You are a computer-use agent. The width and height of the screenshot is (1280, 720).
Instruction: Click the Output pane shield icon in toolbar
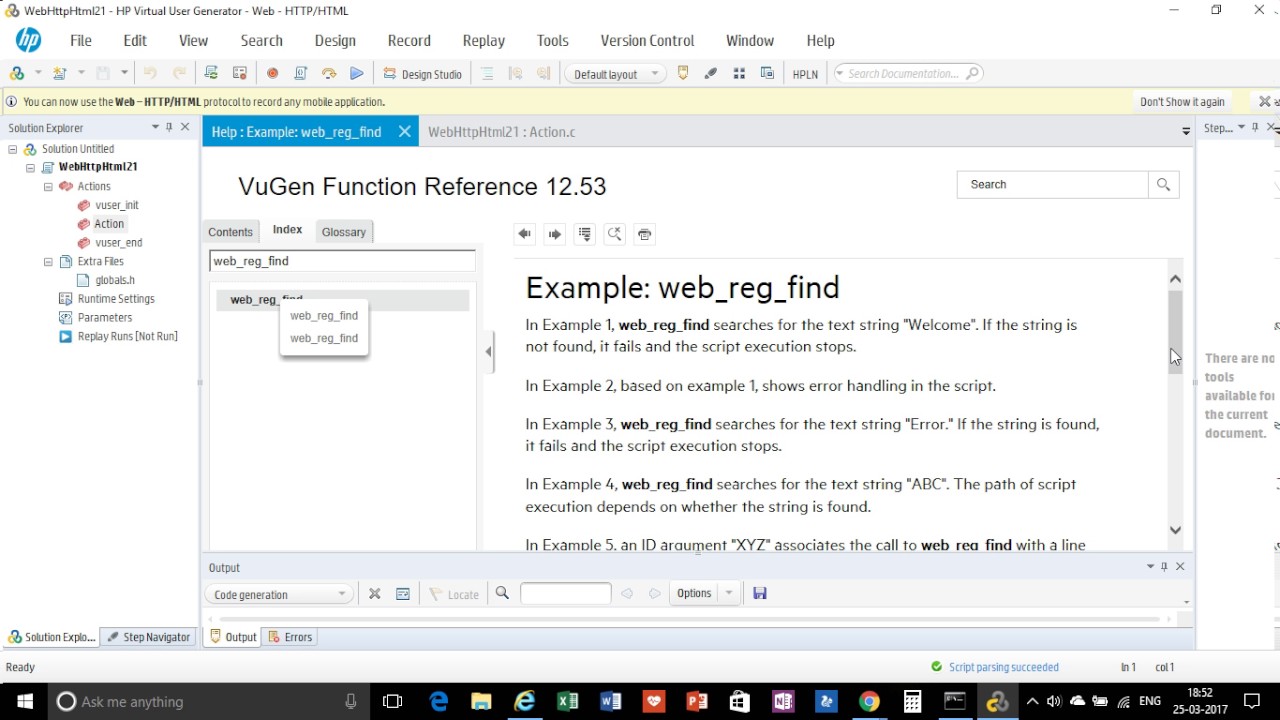[684, 73]
